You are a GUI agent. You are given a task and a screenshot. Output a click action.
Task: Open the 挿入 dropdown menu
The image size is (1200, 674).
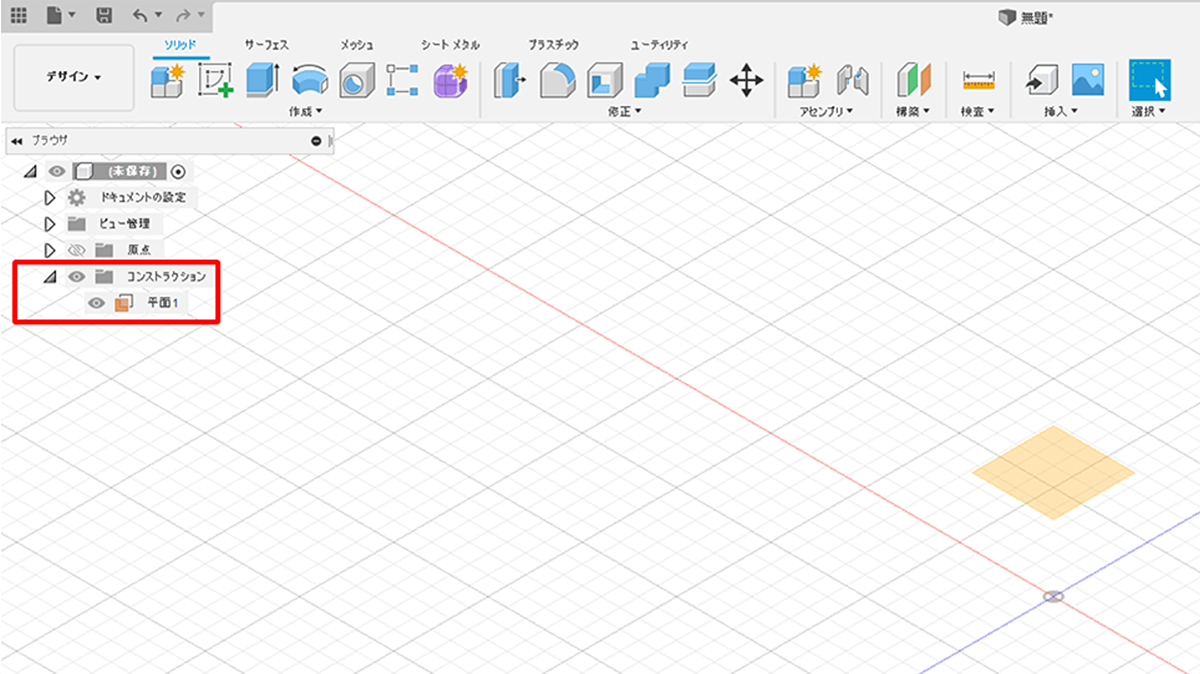[x=1062, y=112]
